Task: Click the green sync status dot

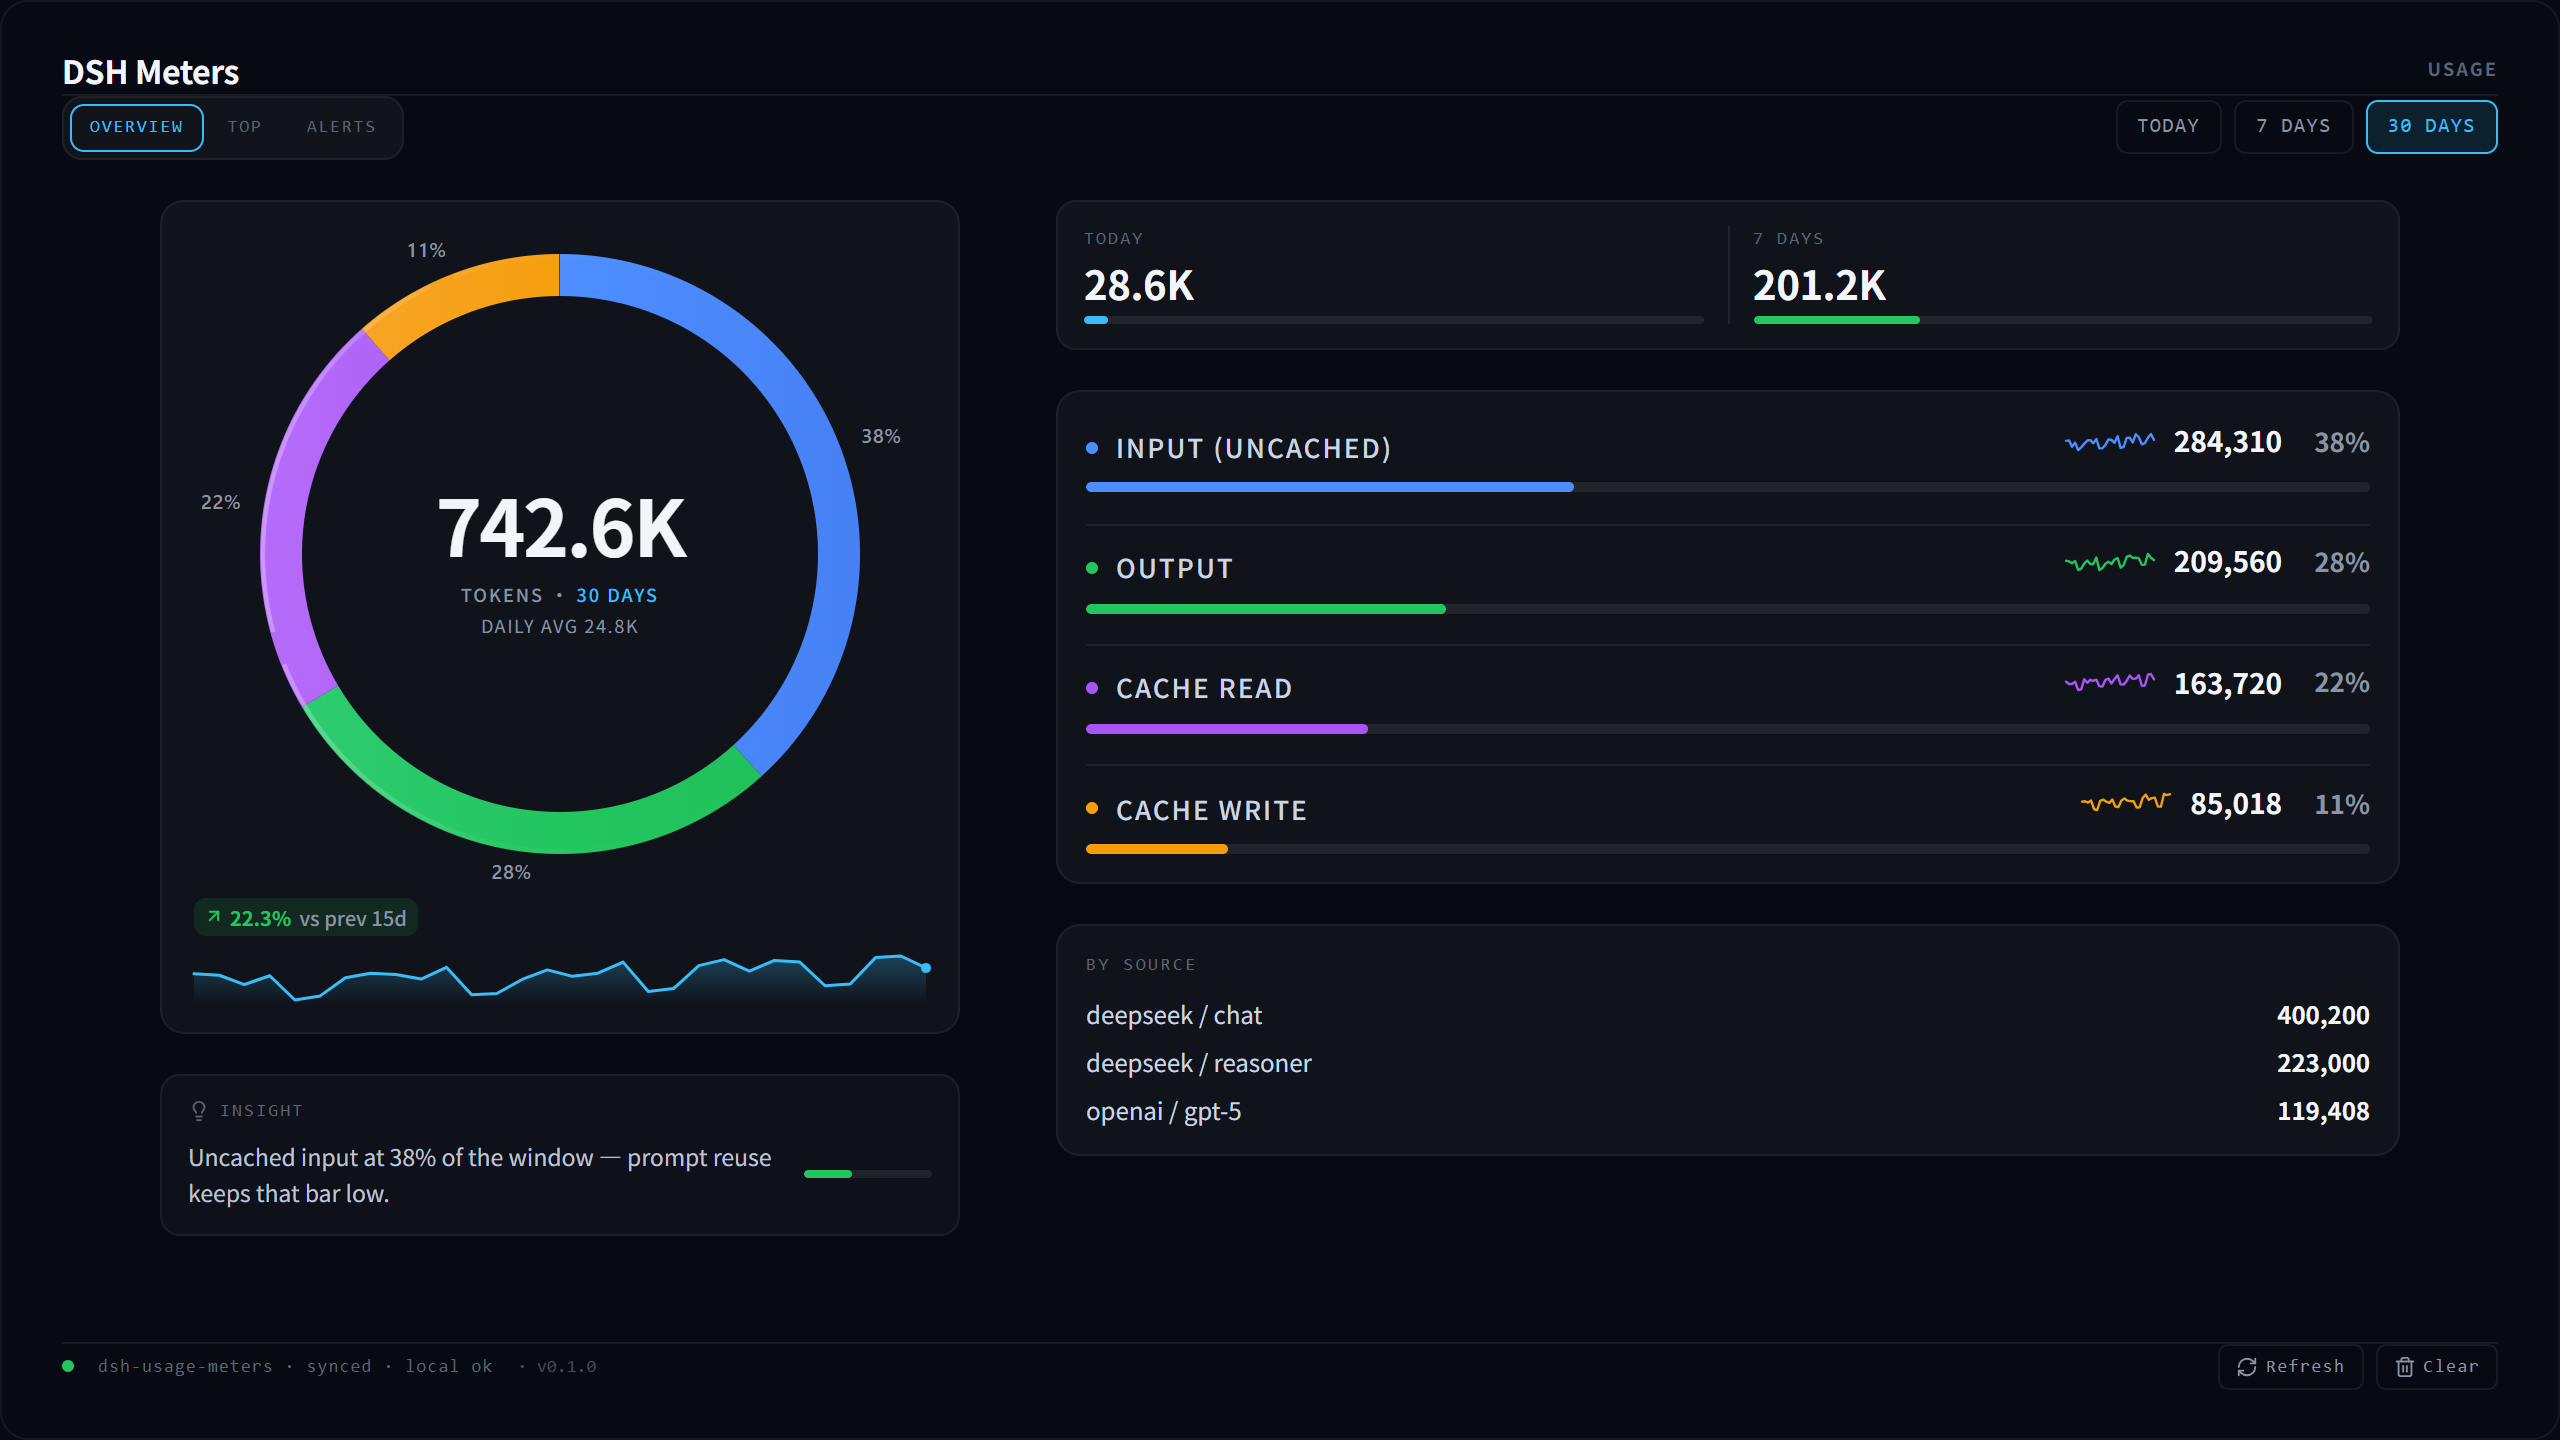Action: (68, 1366)
